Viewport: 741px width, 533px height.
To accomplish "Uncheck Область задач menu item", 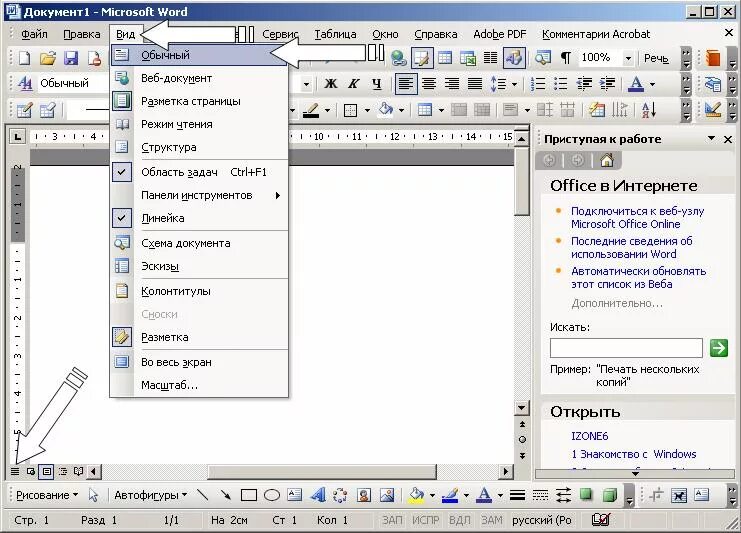I will tap(199, 172).
